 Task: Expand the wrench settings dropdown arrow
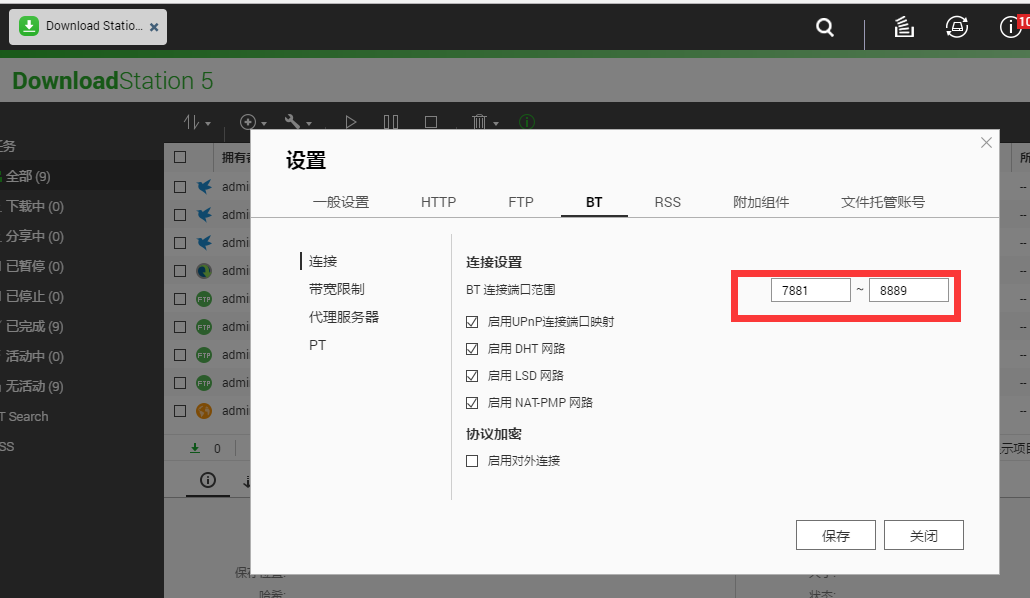coord(309,124)
